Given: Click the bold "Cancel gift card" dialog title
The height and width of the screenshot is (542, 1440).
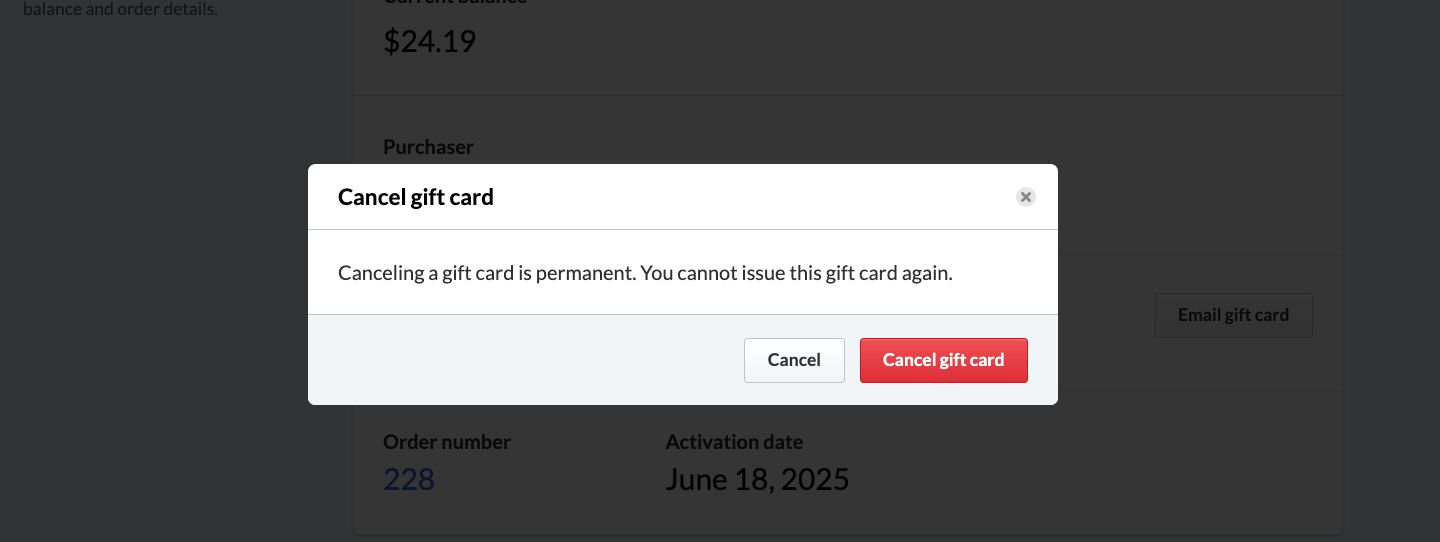Looking at the screenshot, I should pyautogui.click(x=416, y=197).
